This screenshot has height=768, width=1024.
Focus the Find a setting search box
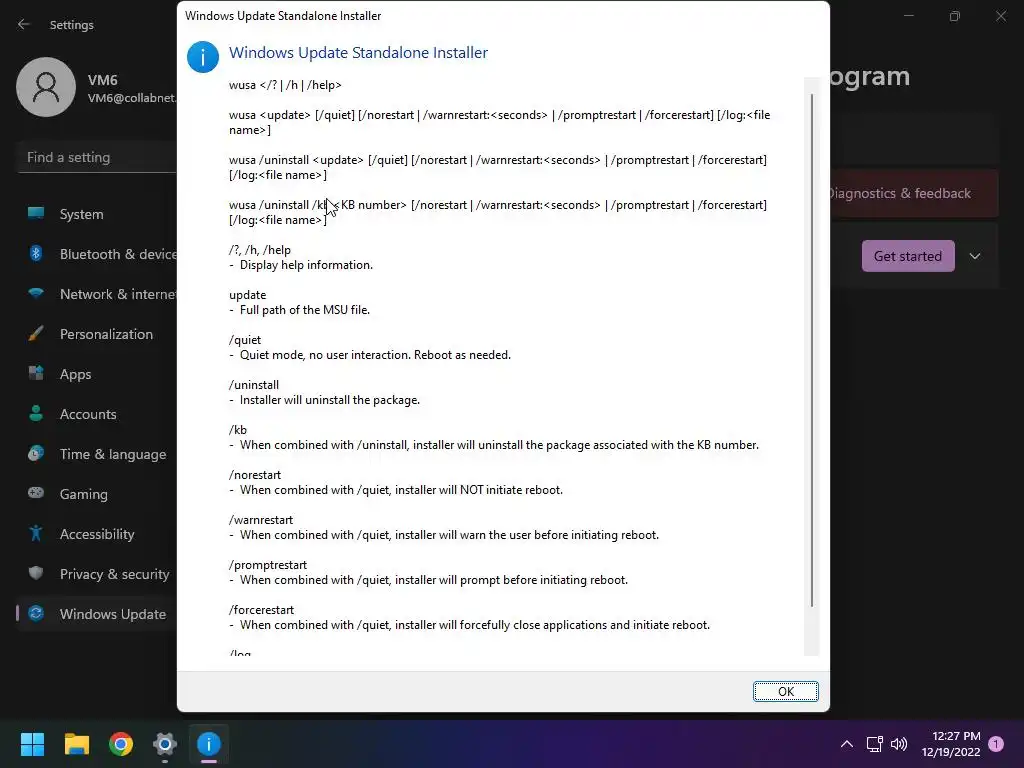[x=98, y=157]
